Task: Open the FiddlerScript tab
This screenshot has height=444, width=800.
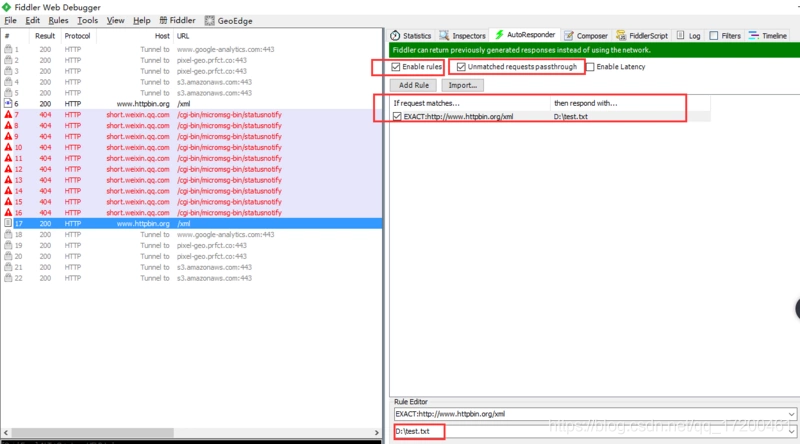Action: (642, 36)
